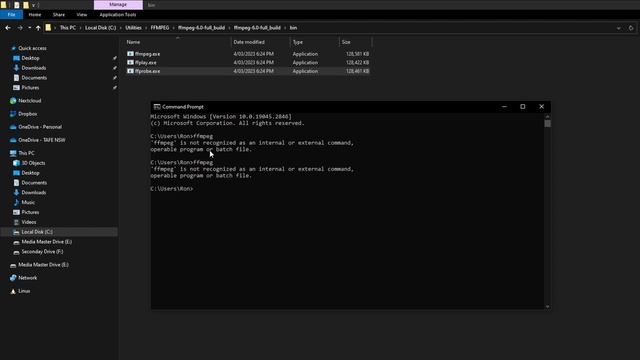
Task: Click Quick Access Toolbar customize dropdown
Action: 33,5
